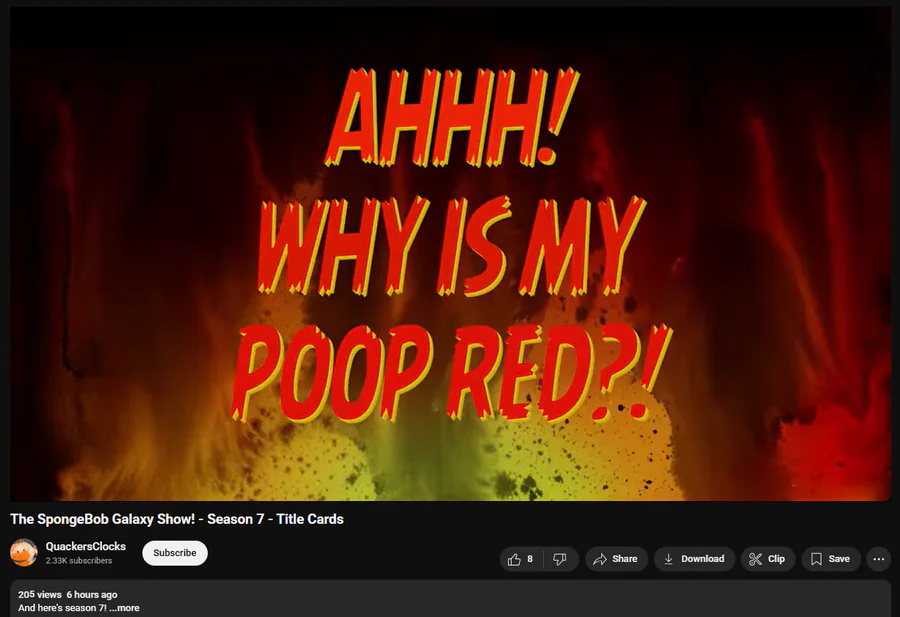Like the video with thumbs up

point(521,559)
